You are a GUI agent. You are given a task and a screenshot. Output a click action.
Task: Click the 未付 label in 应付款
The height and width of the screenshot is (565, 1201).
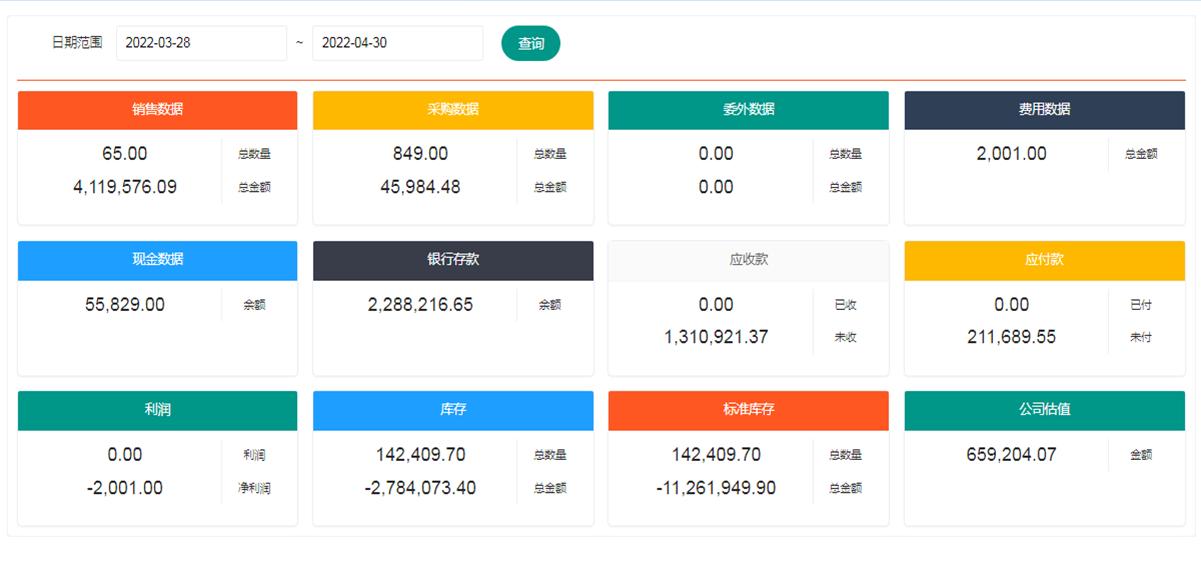click(x=1141, y=338)
